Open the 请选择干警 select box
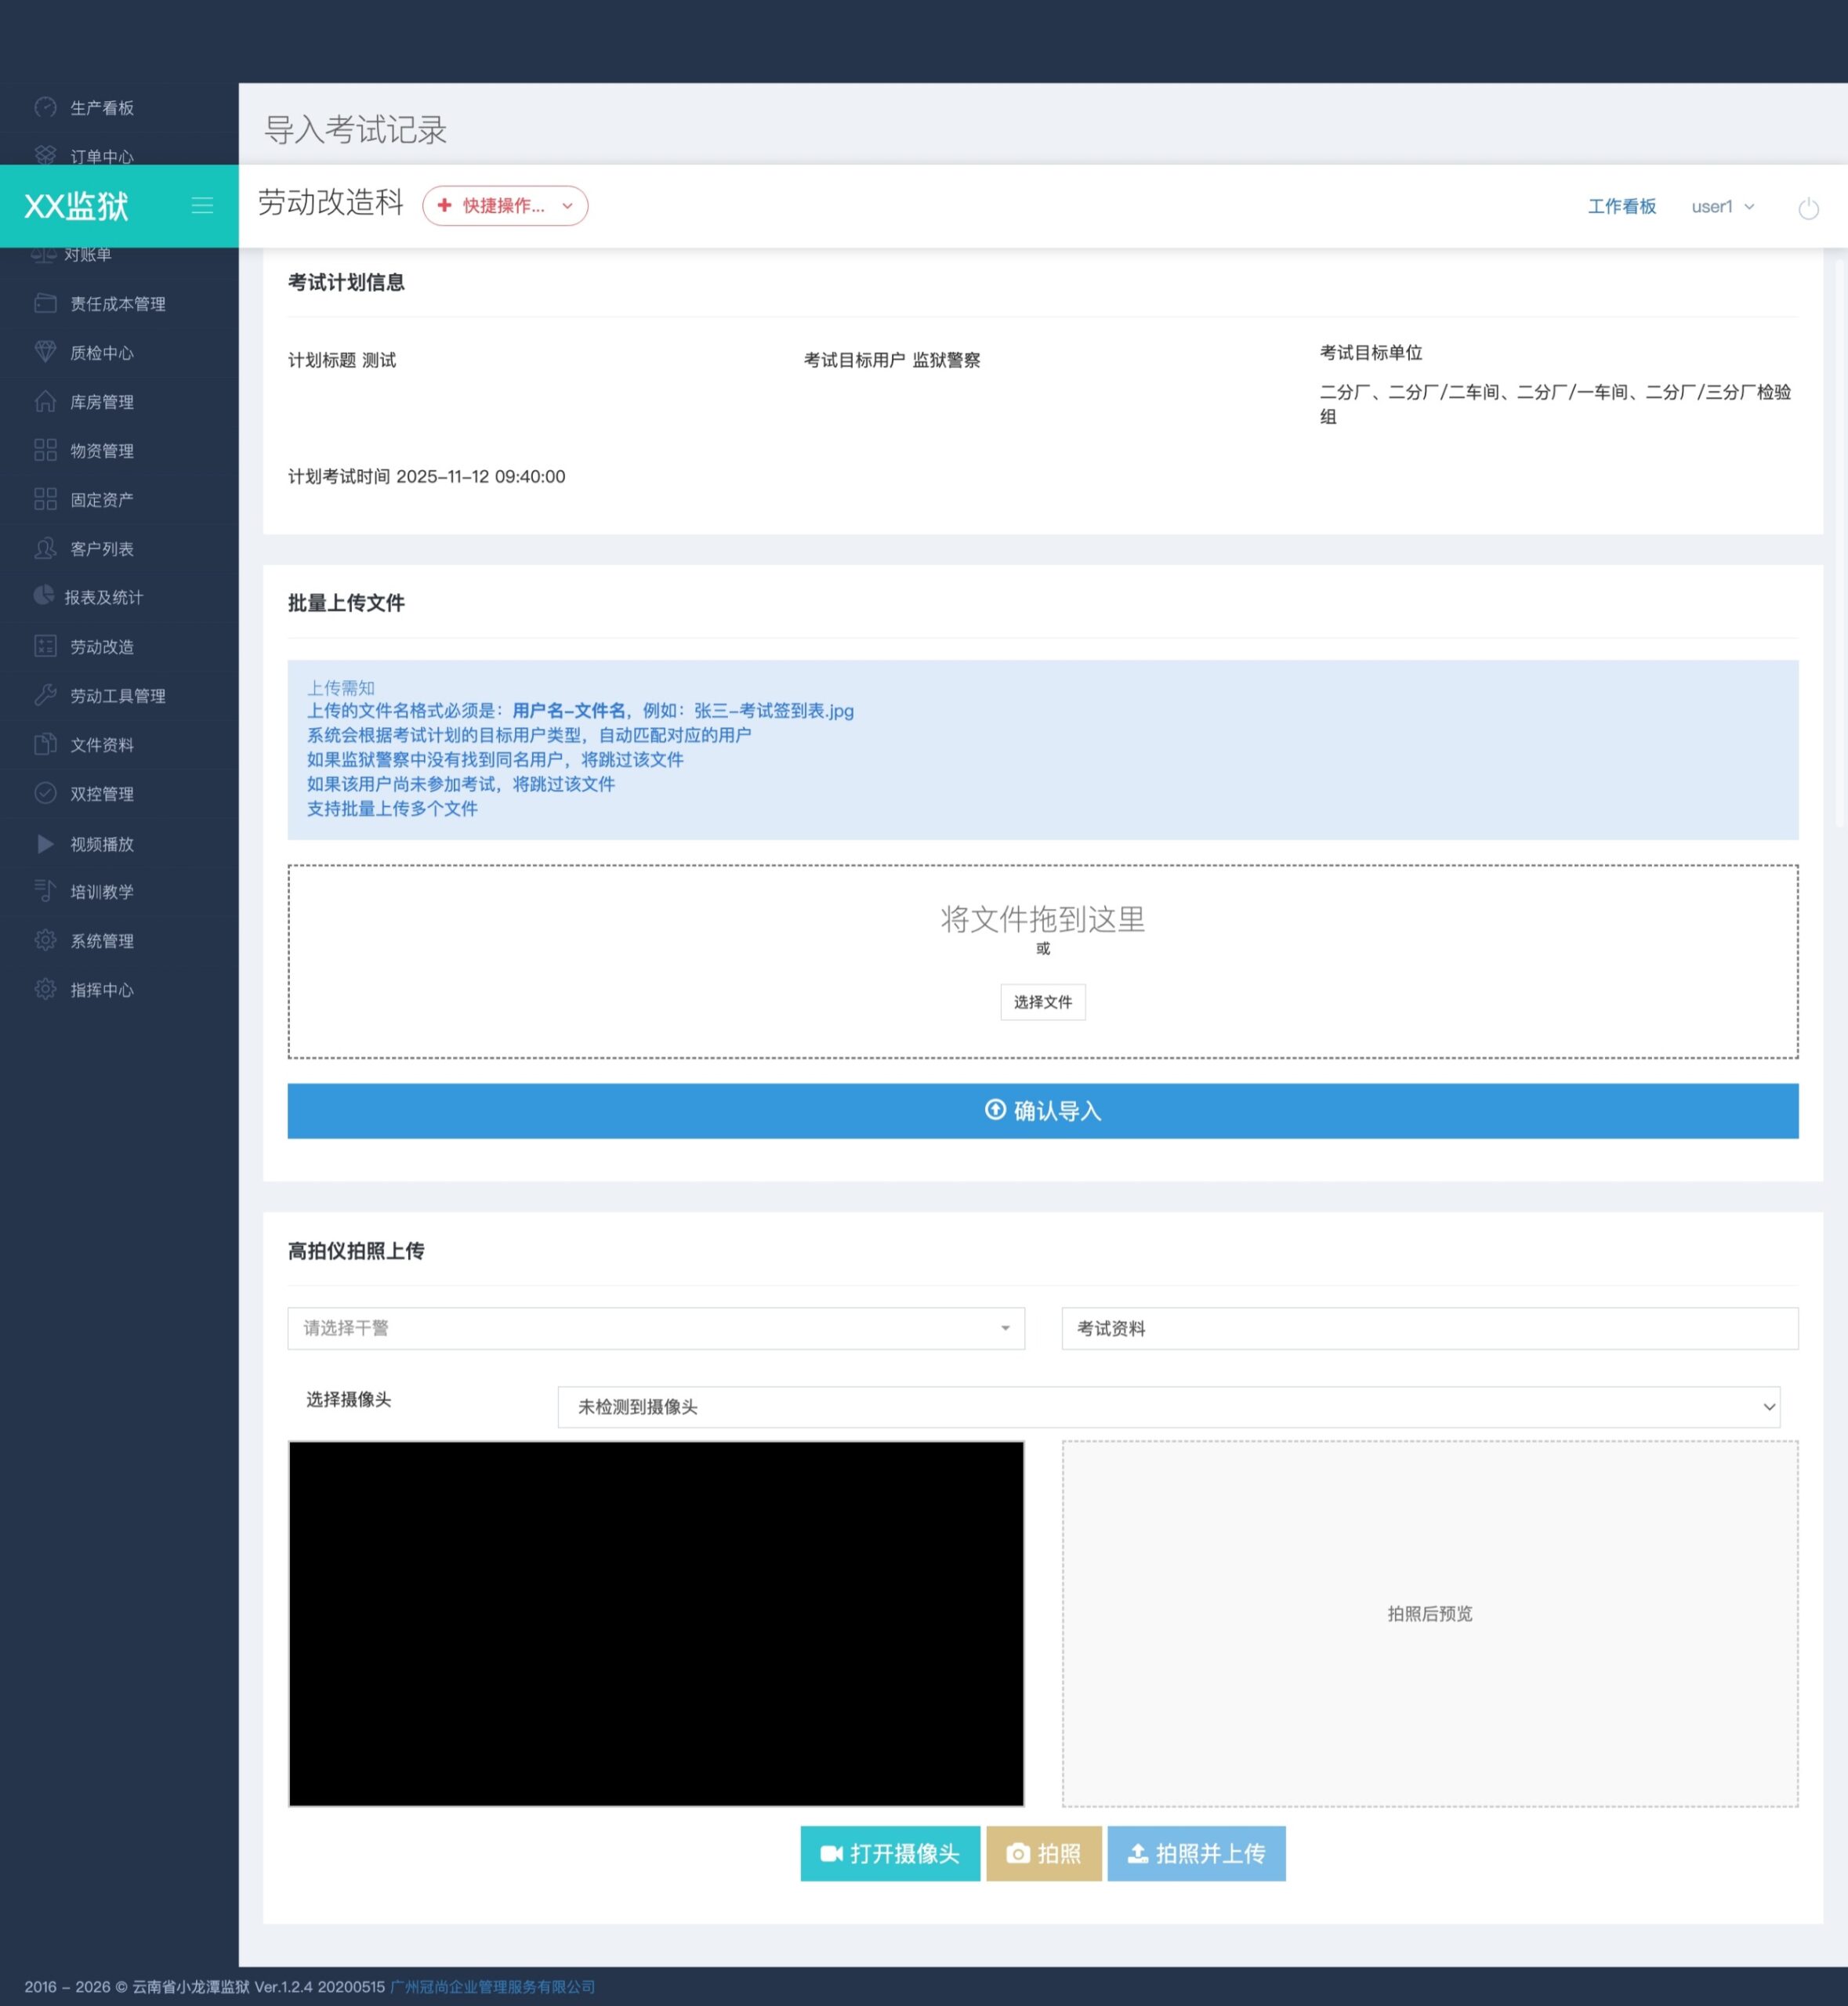 click(x=655, y=1328)
